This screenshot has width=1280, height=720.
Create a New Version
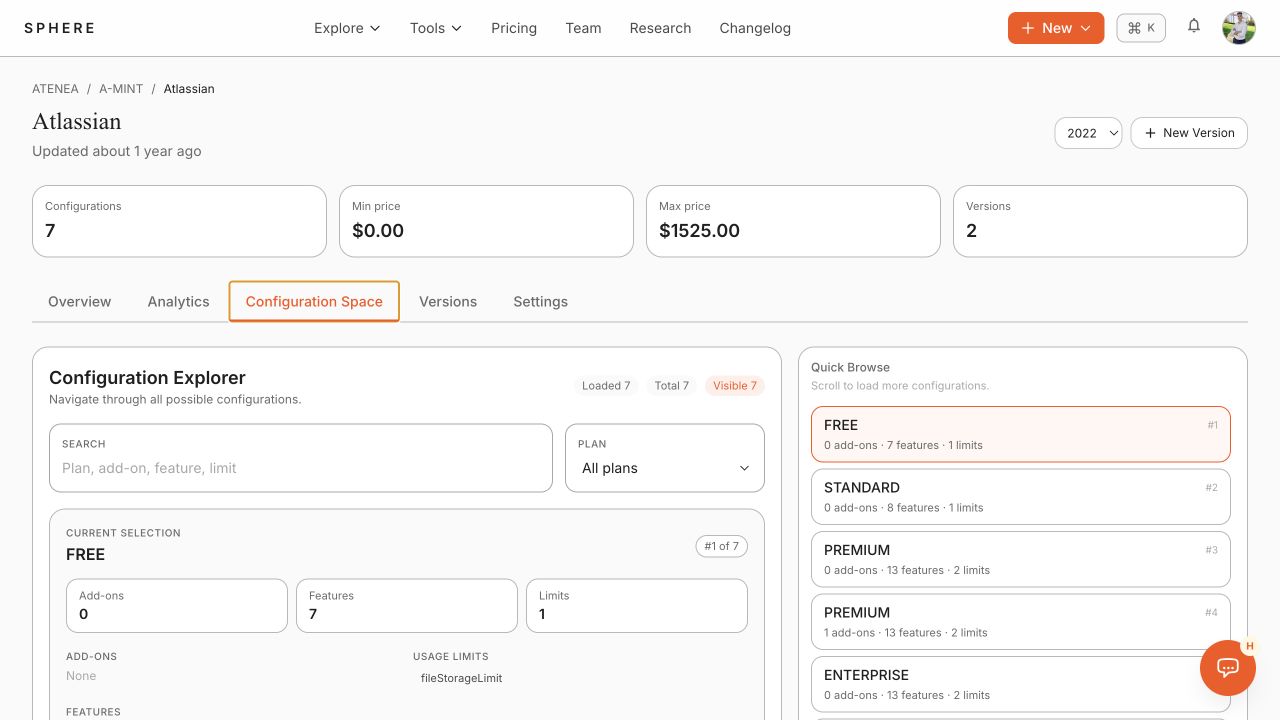tap(1189, 133)
